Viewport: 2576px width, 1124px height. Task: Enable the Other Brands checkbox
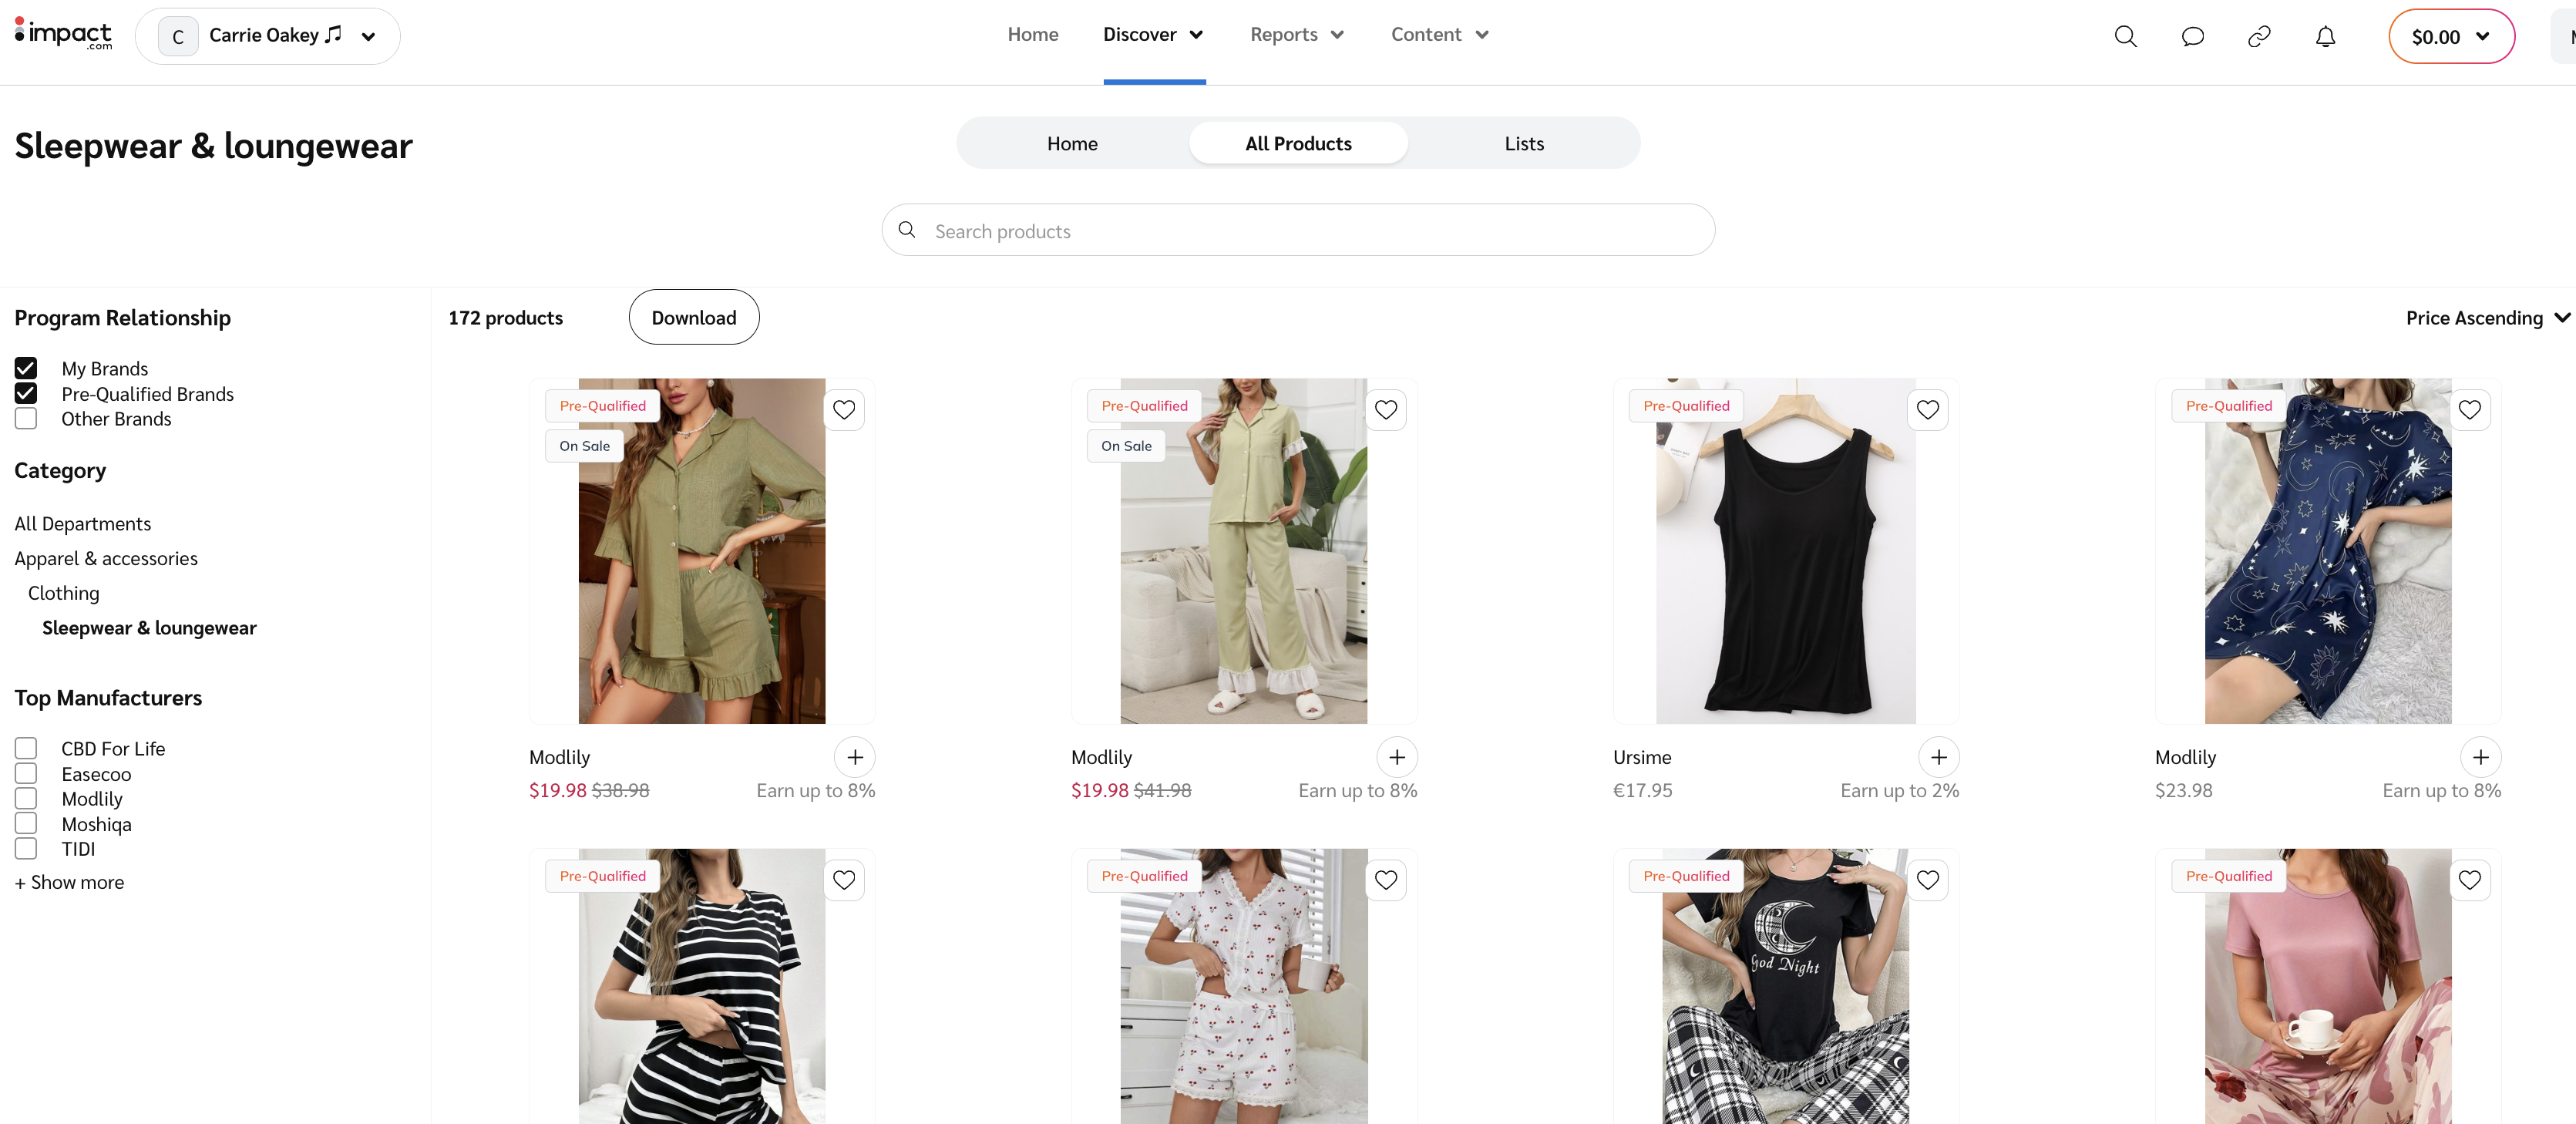(x=26, y=418)
